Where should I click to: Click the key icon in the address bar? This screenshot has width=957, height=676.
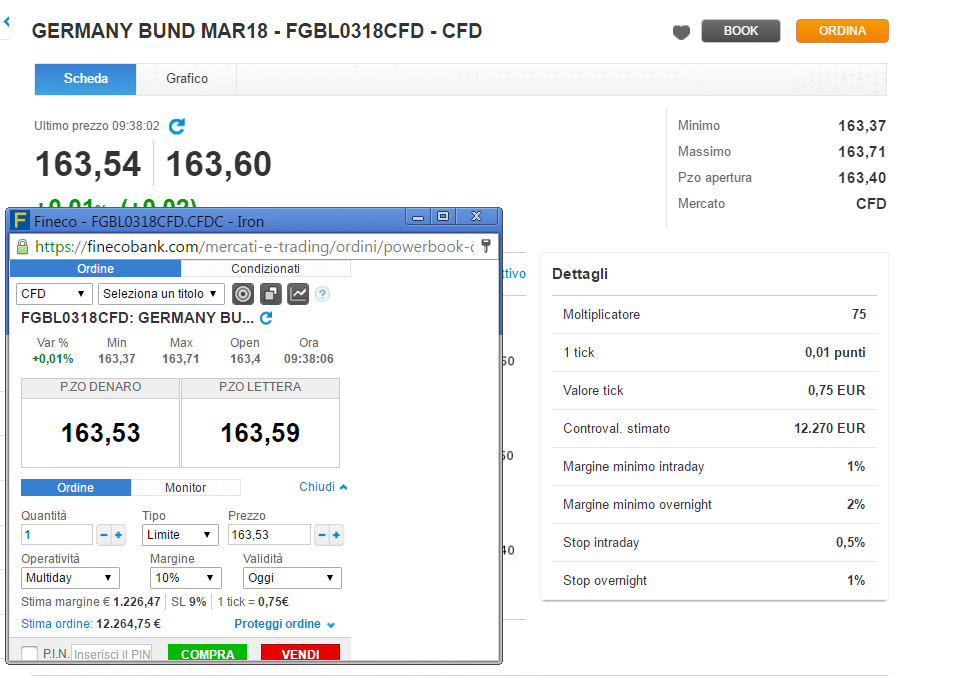[486, 246]
